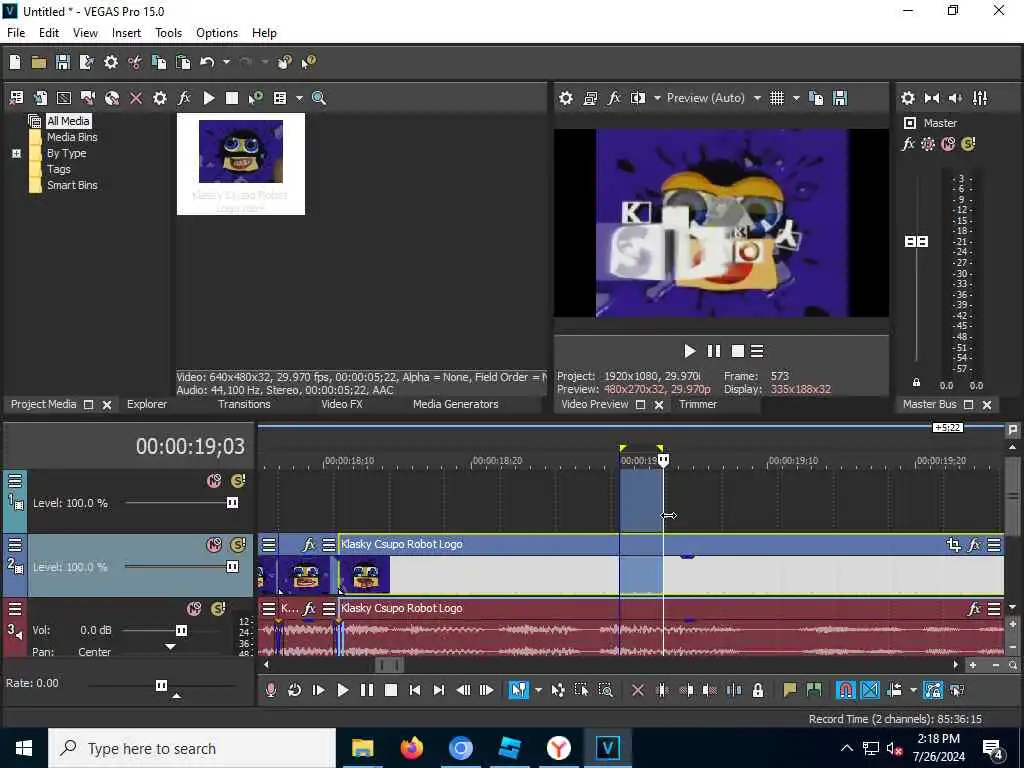Create a new project with New icon
The height and width of the screenshot is (768, 1024).
tap(15, 62)
